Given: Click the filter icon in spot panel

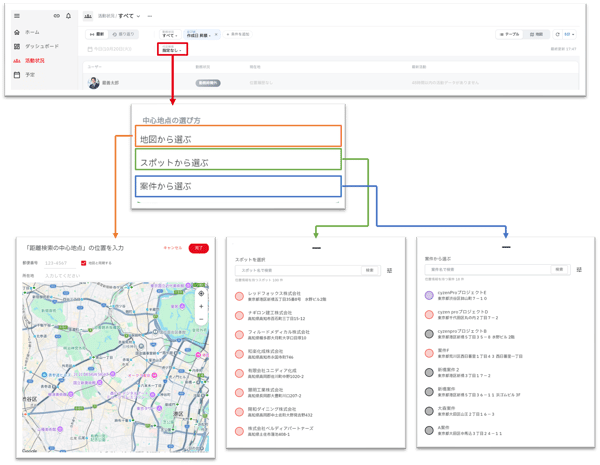Looking at the screenshot, I should pyautogui.click(x=390, y=271).
